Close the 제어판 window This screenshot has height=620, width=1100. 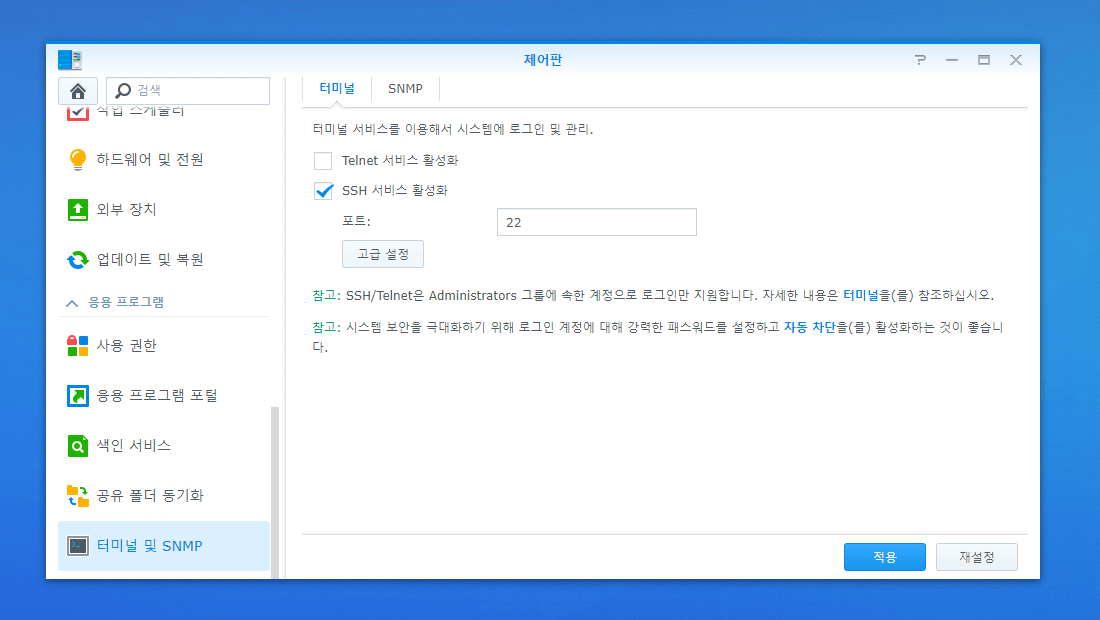(x=1016, y=60)
